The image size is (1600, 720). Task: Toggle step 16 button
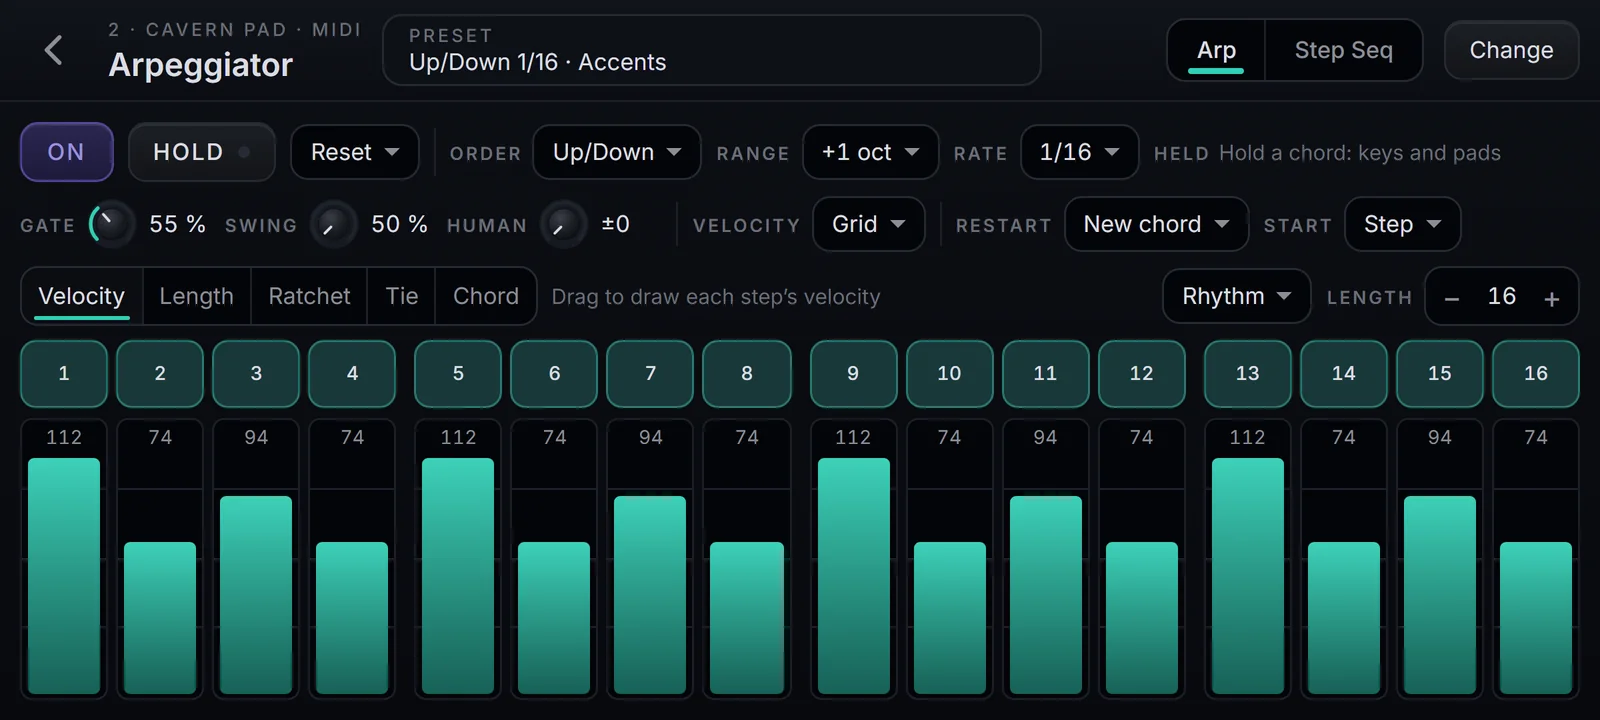click(x=1536, y=374)
